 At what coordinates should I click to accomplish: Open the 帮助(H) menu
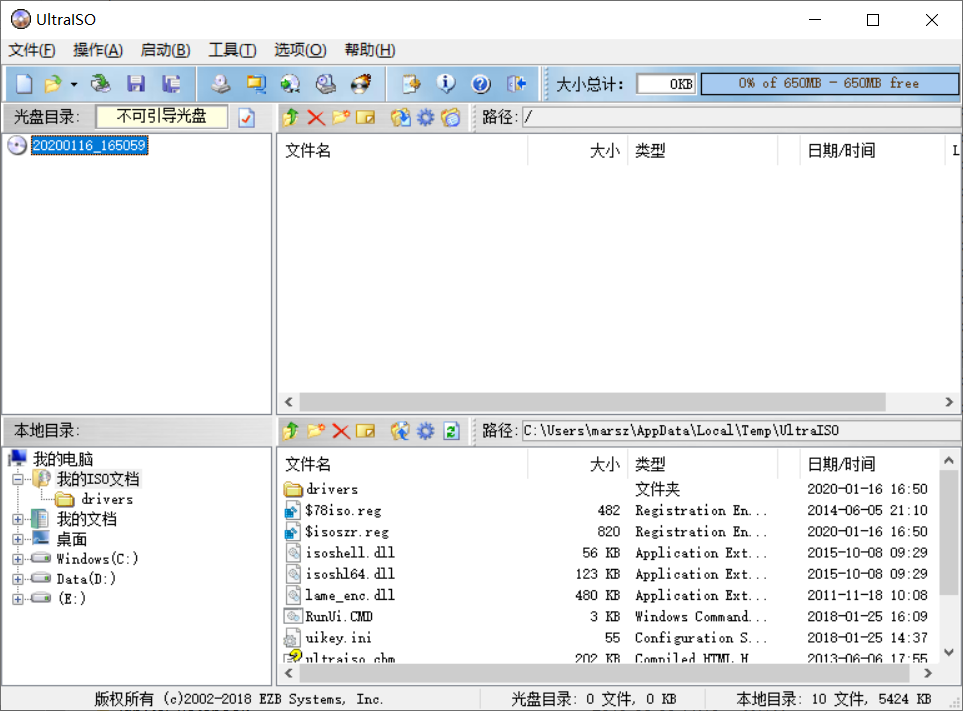pyautogui.click(x=370, y=50)
